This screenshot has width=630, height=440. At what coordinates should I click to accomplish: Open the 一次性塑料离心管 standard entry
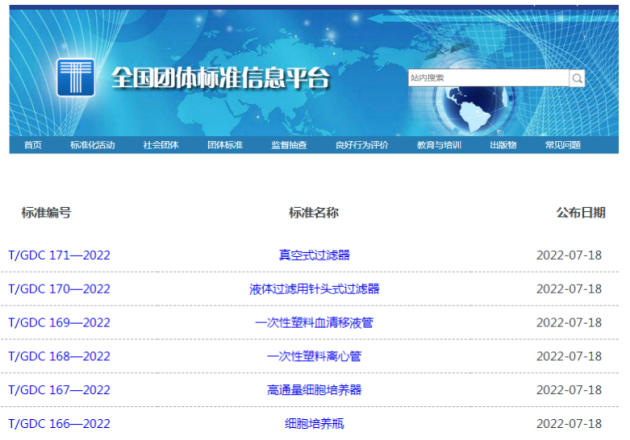[x=314, y=356]
